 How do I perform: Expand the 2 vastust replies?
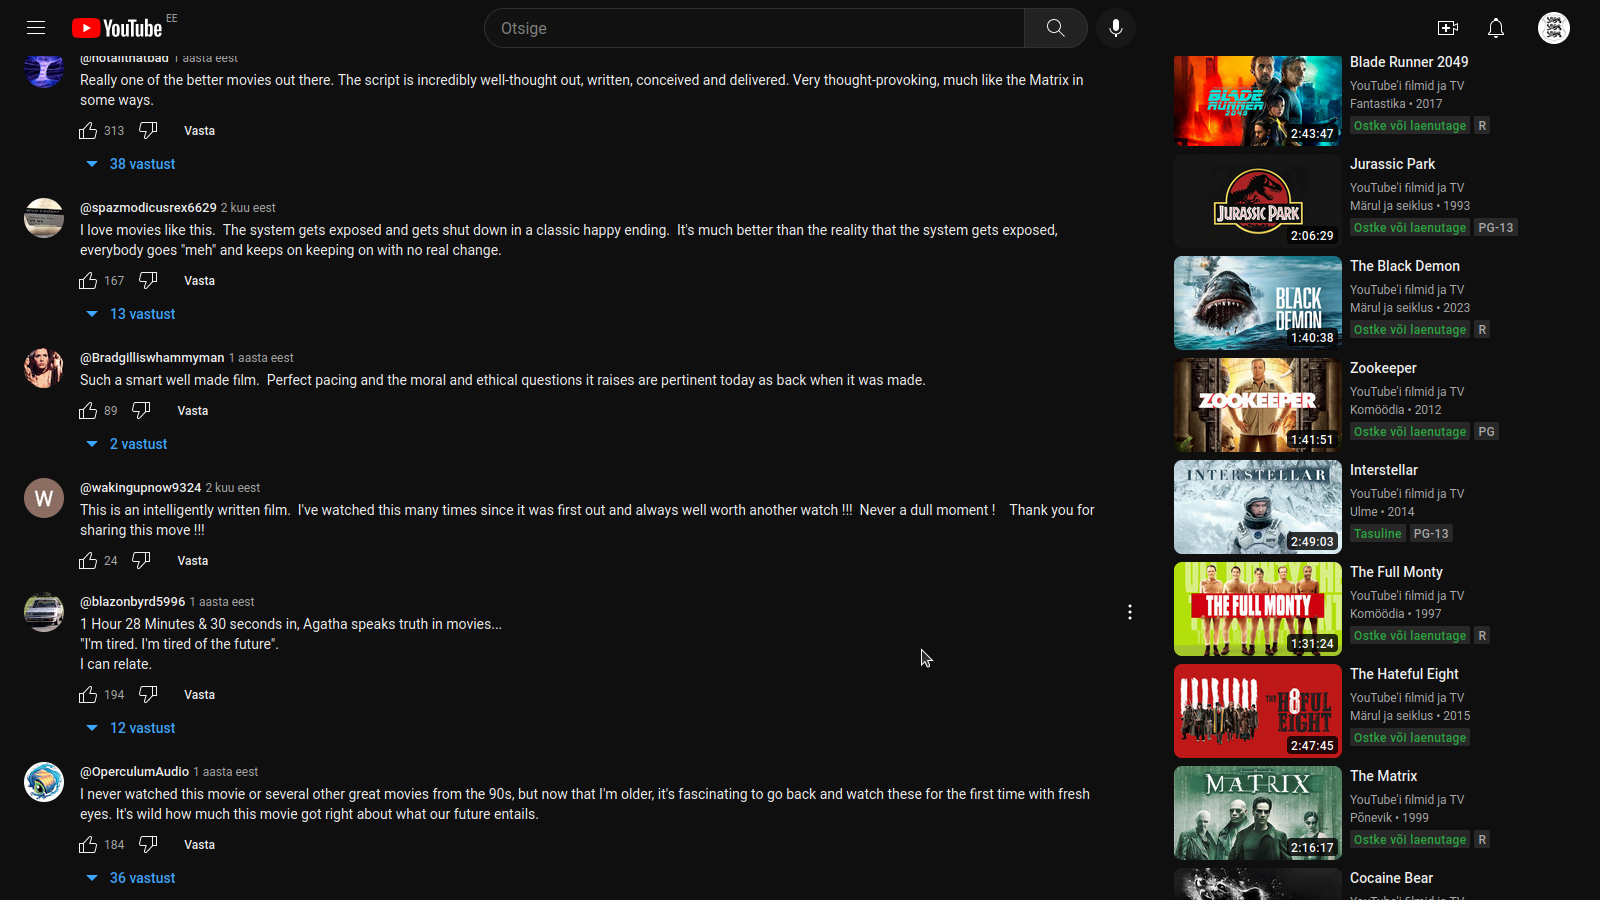click(x=127, y=444)
